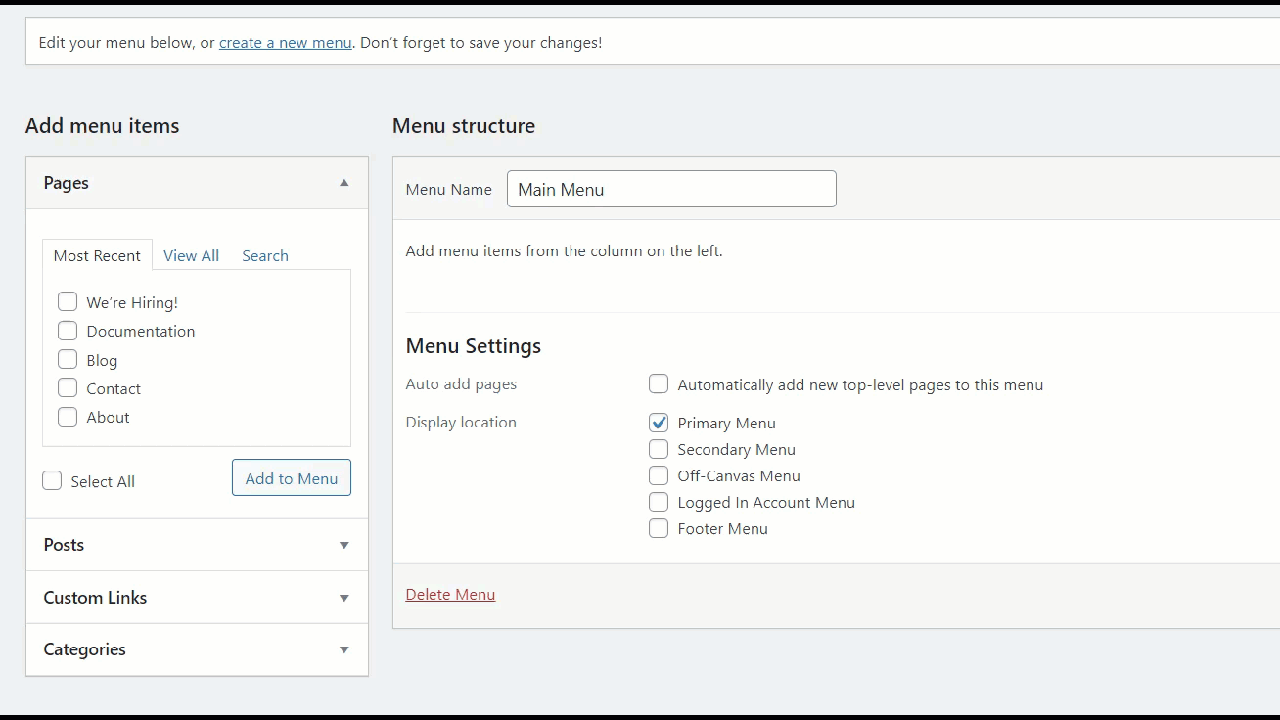1280x720 pixels.
Task: Focus the Menu Name input field
Action: click(672, 189)
